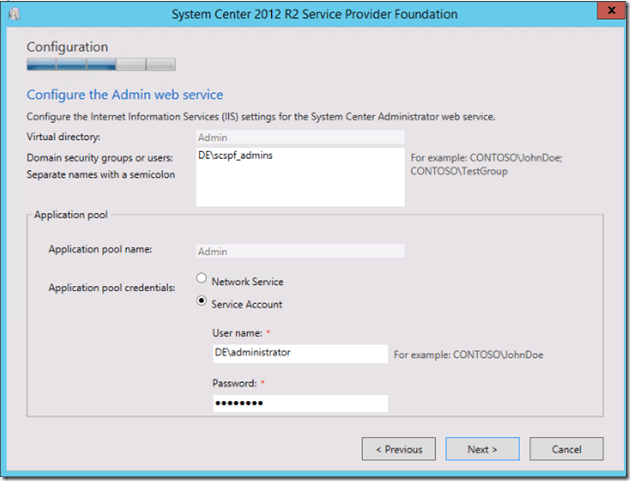
Task: Cancel the installation wizard
Action: coord(566,449)
